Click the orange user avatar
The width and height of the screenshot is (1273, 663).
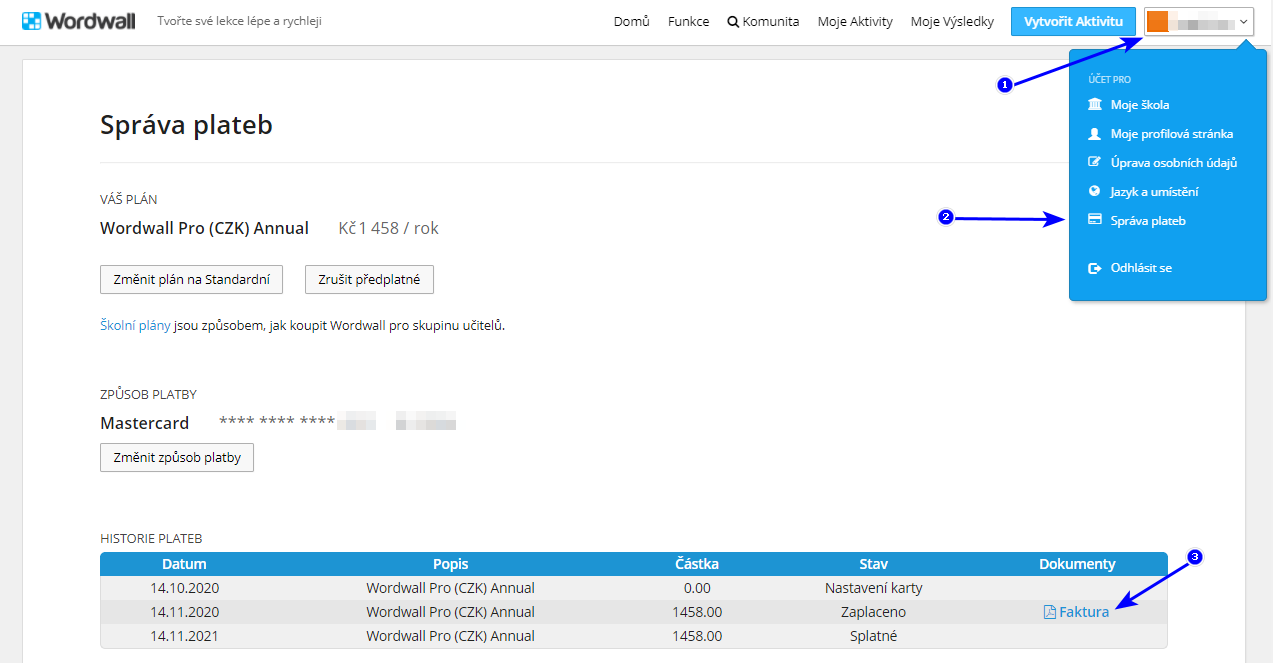[1157, 21]
